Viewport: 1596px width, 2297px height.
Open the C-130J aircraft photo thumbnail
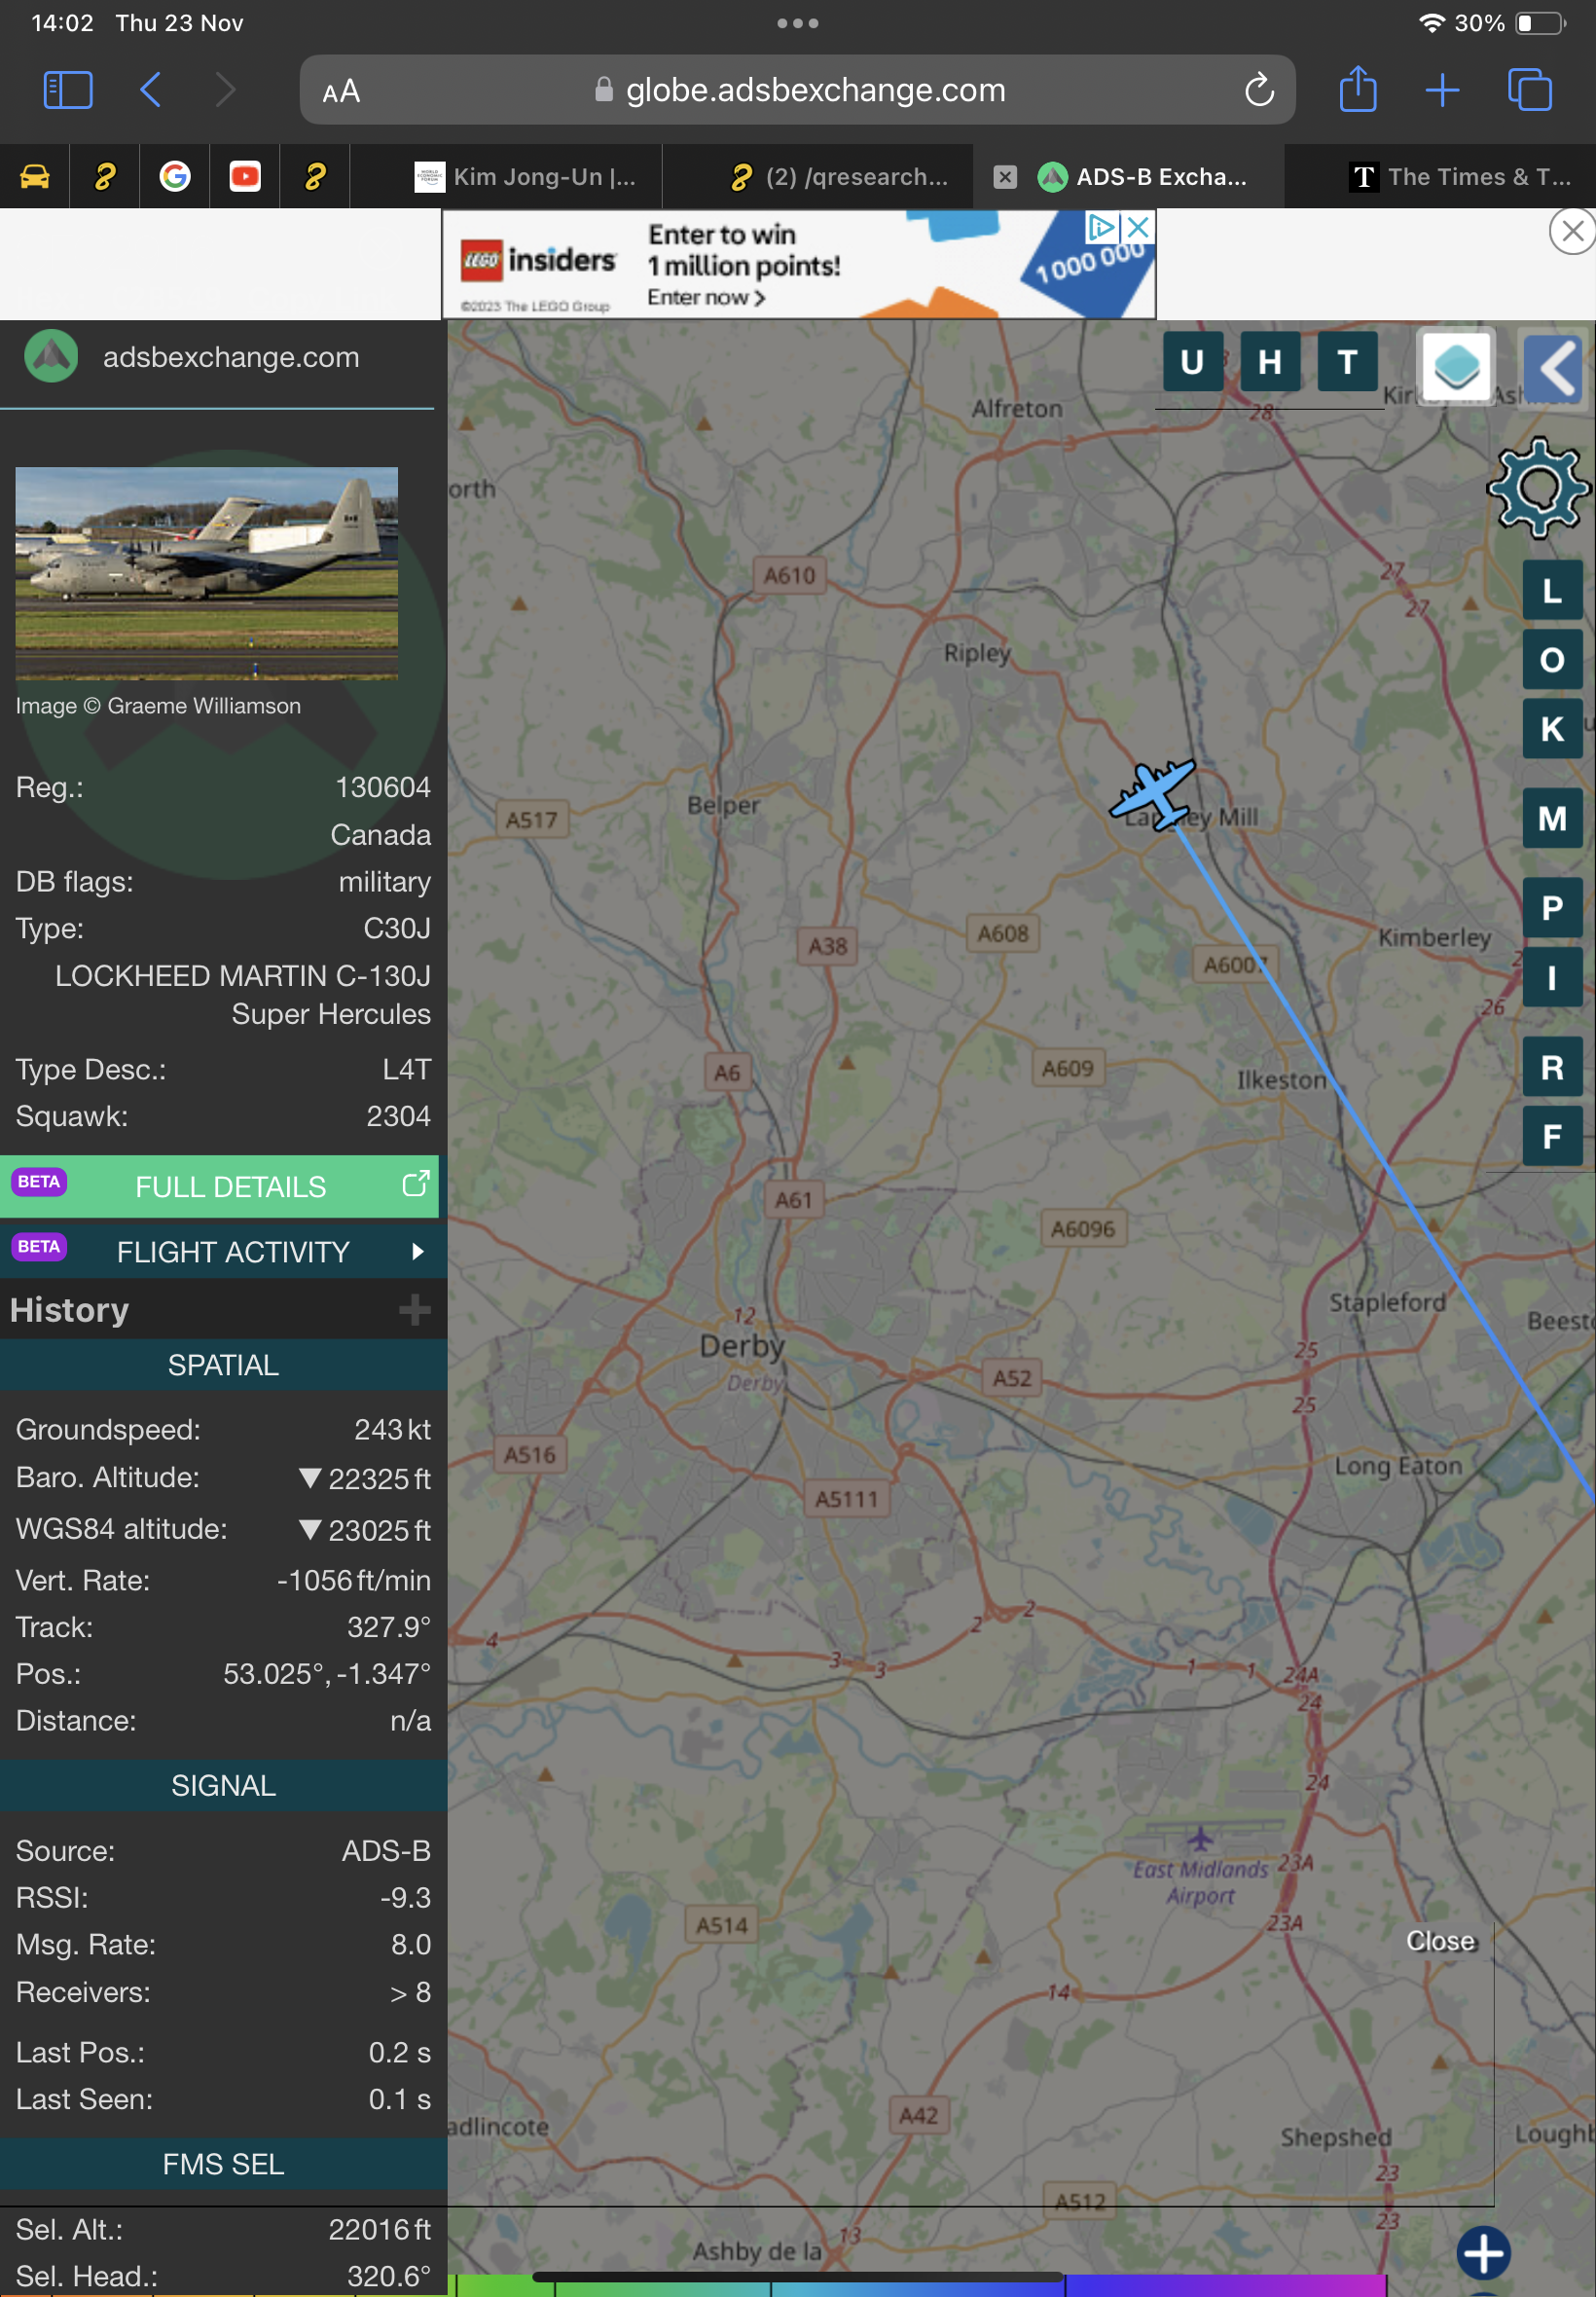tap(207, 573)
